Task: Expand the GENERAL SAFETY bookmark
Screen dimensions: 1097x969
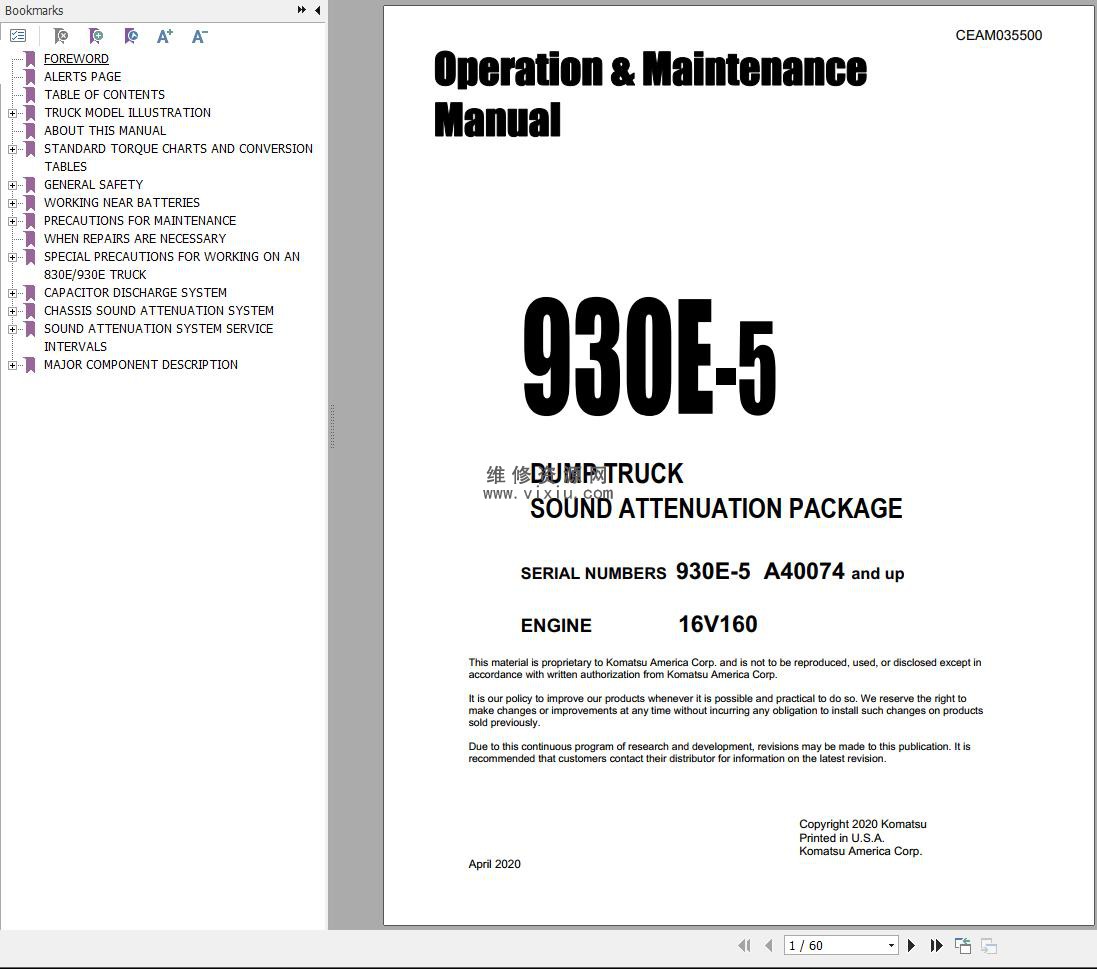Action: click(x=12, y=185)
